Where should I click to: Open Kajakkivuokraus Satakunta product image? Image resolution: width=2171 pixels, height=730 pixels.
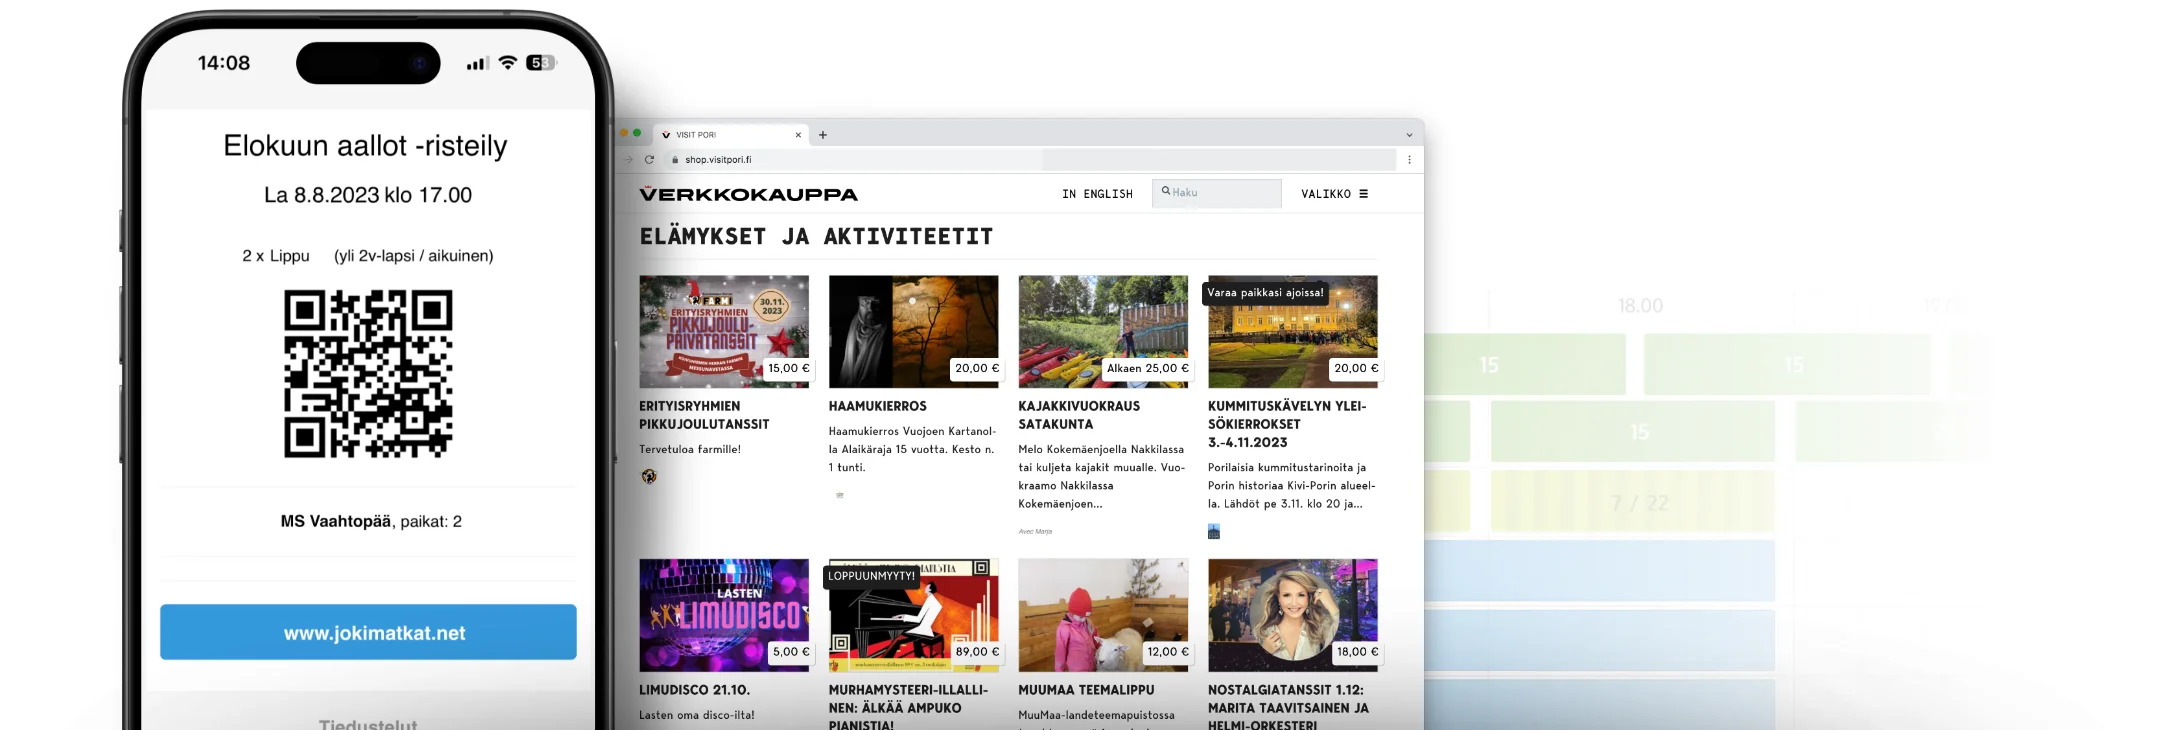pyautogui.click(x=1103, y=331)
